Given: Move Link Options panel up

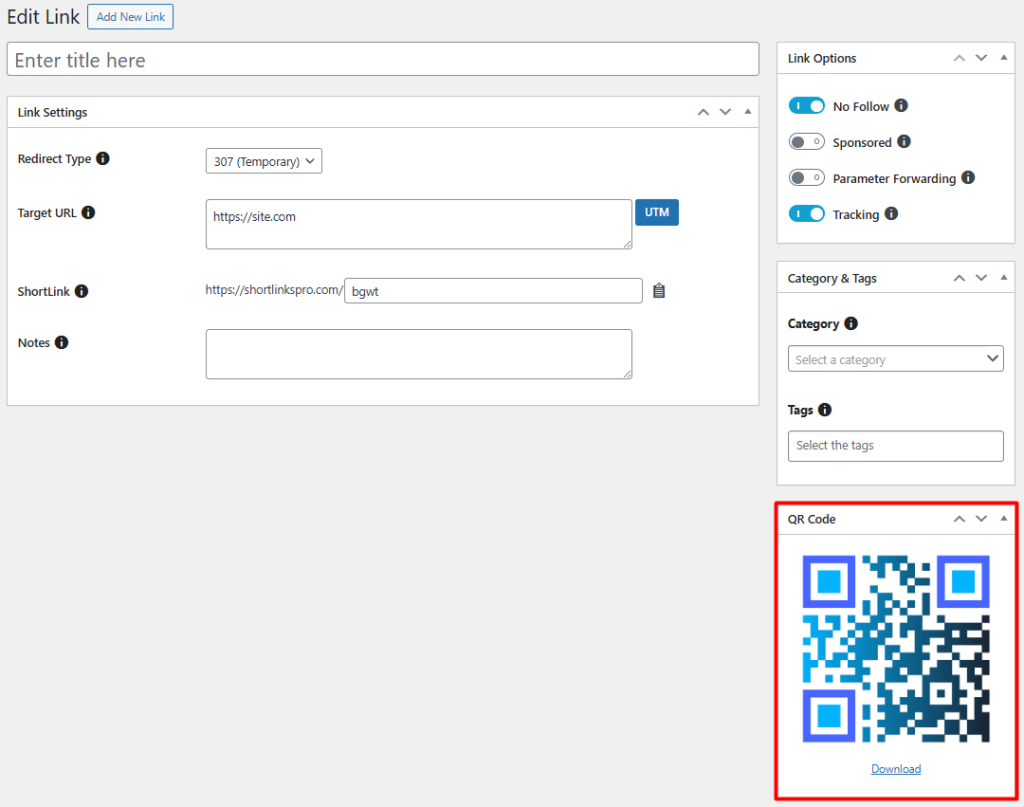Looking at the screenshot, I should point(959,58).
